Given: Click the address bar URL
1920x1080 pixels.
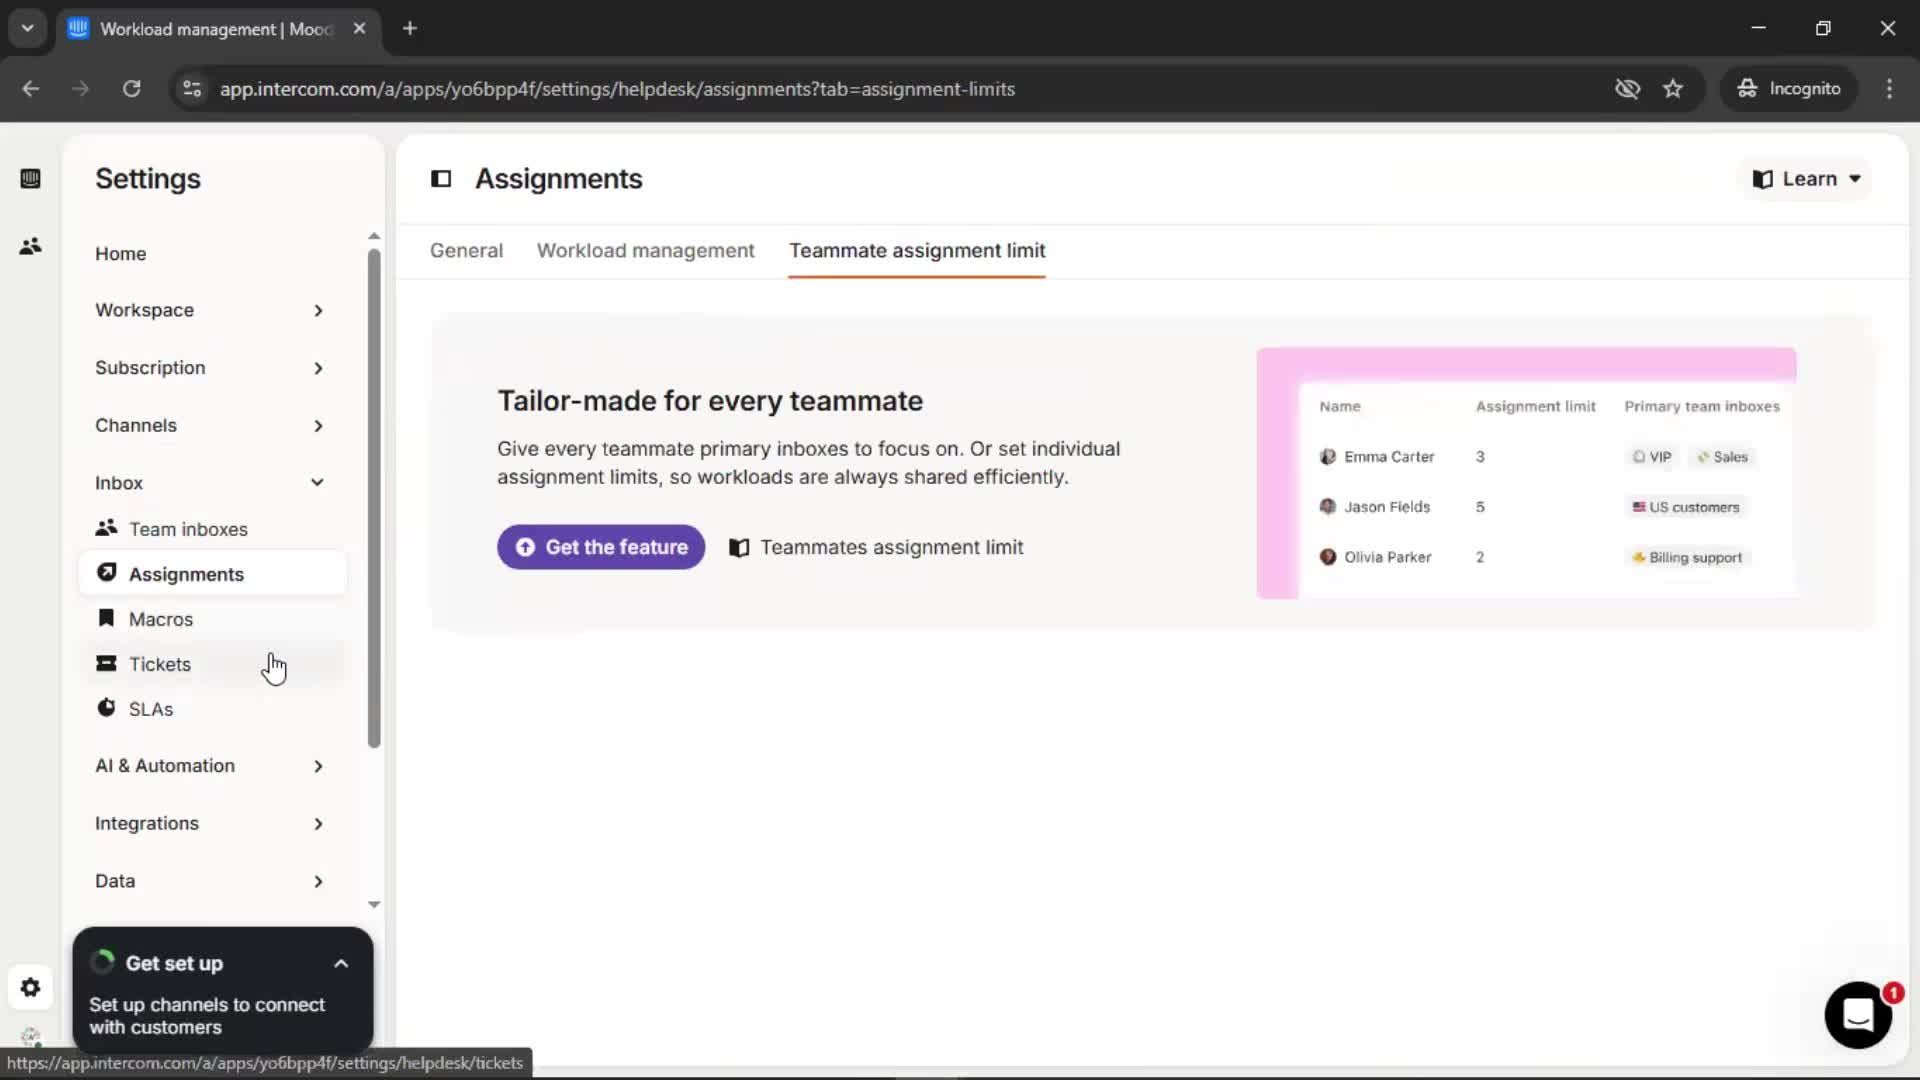Looking at the screenshot, I should coord(617,89).
